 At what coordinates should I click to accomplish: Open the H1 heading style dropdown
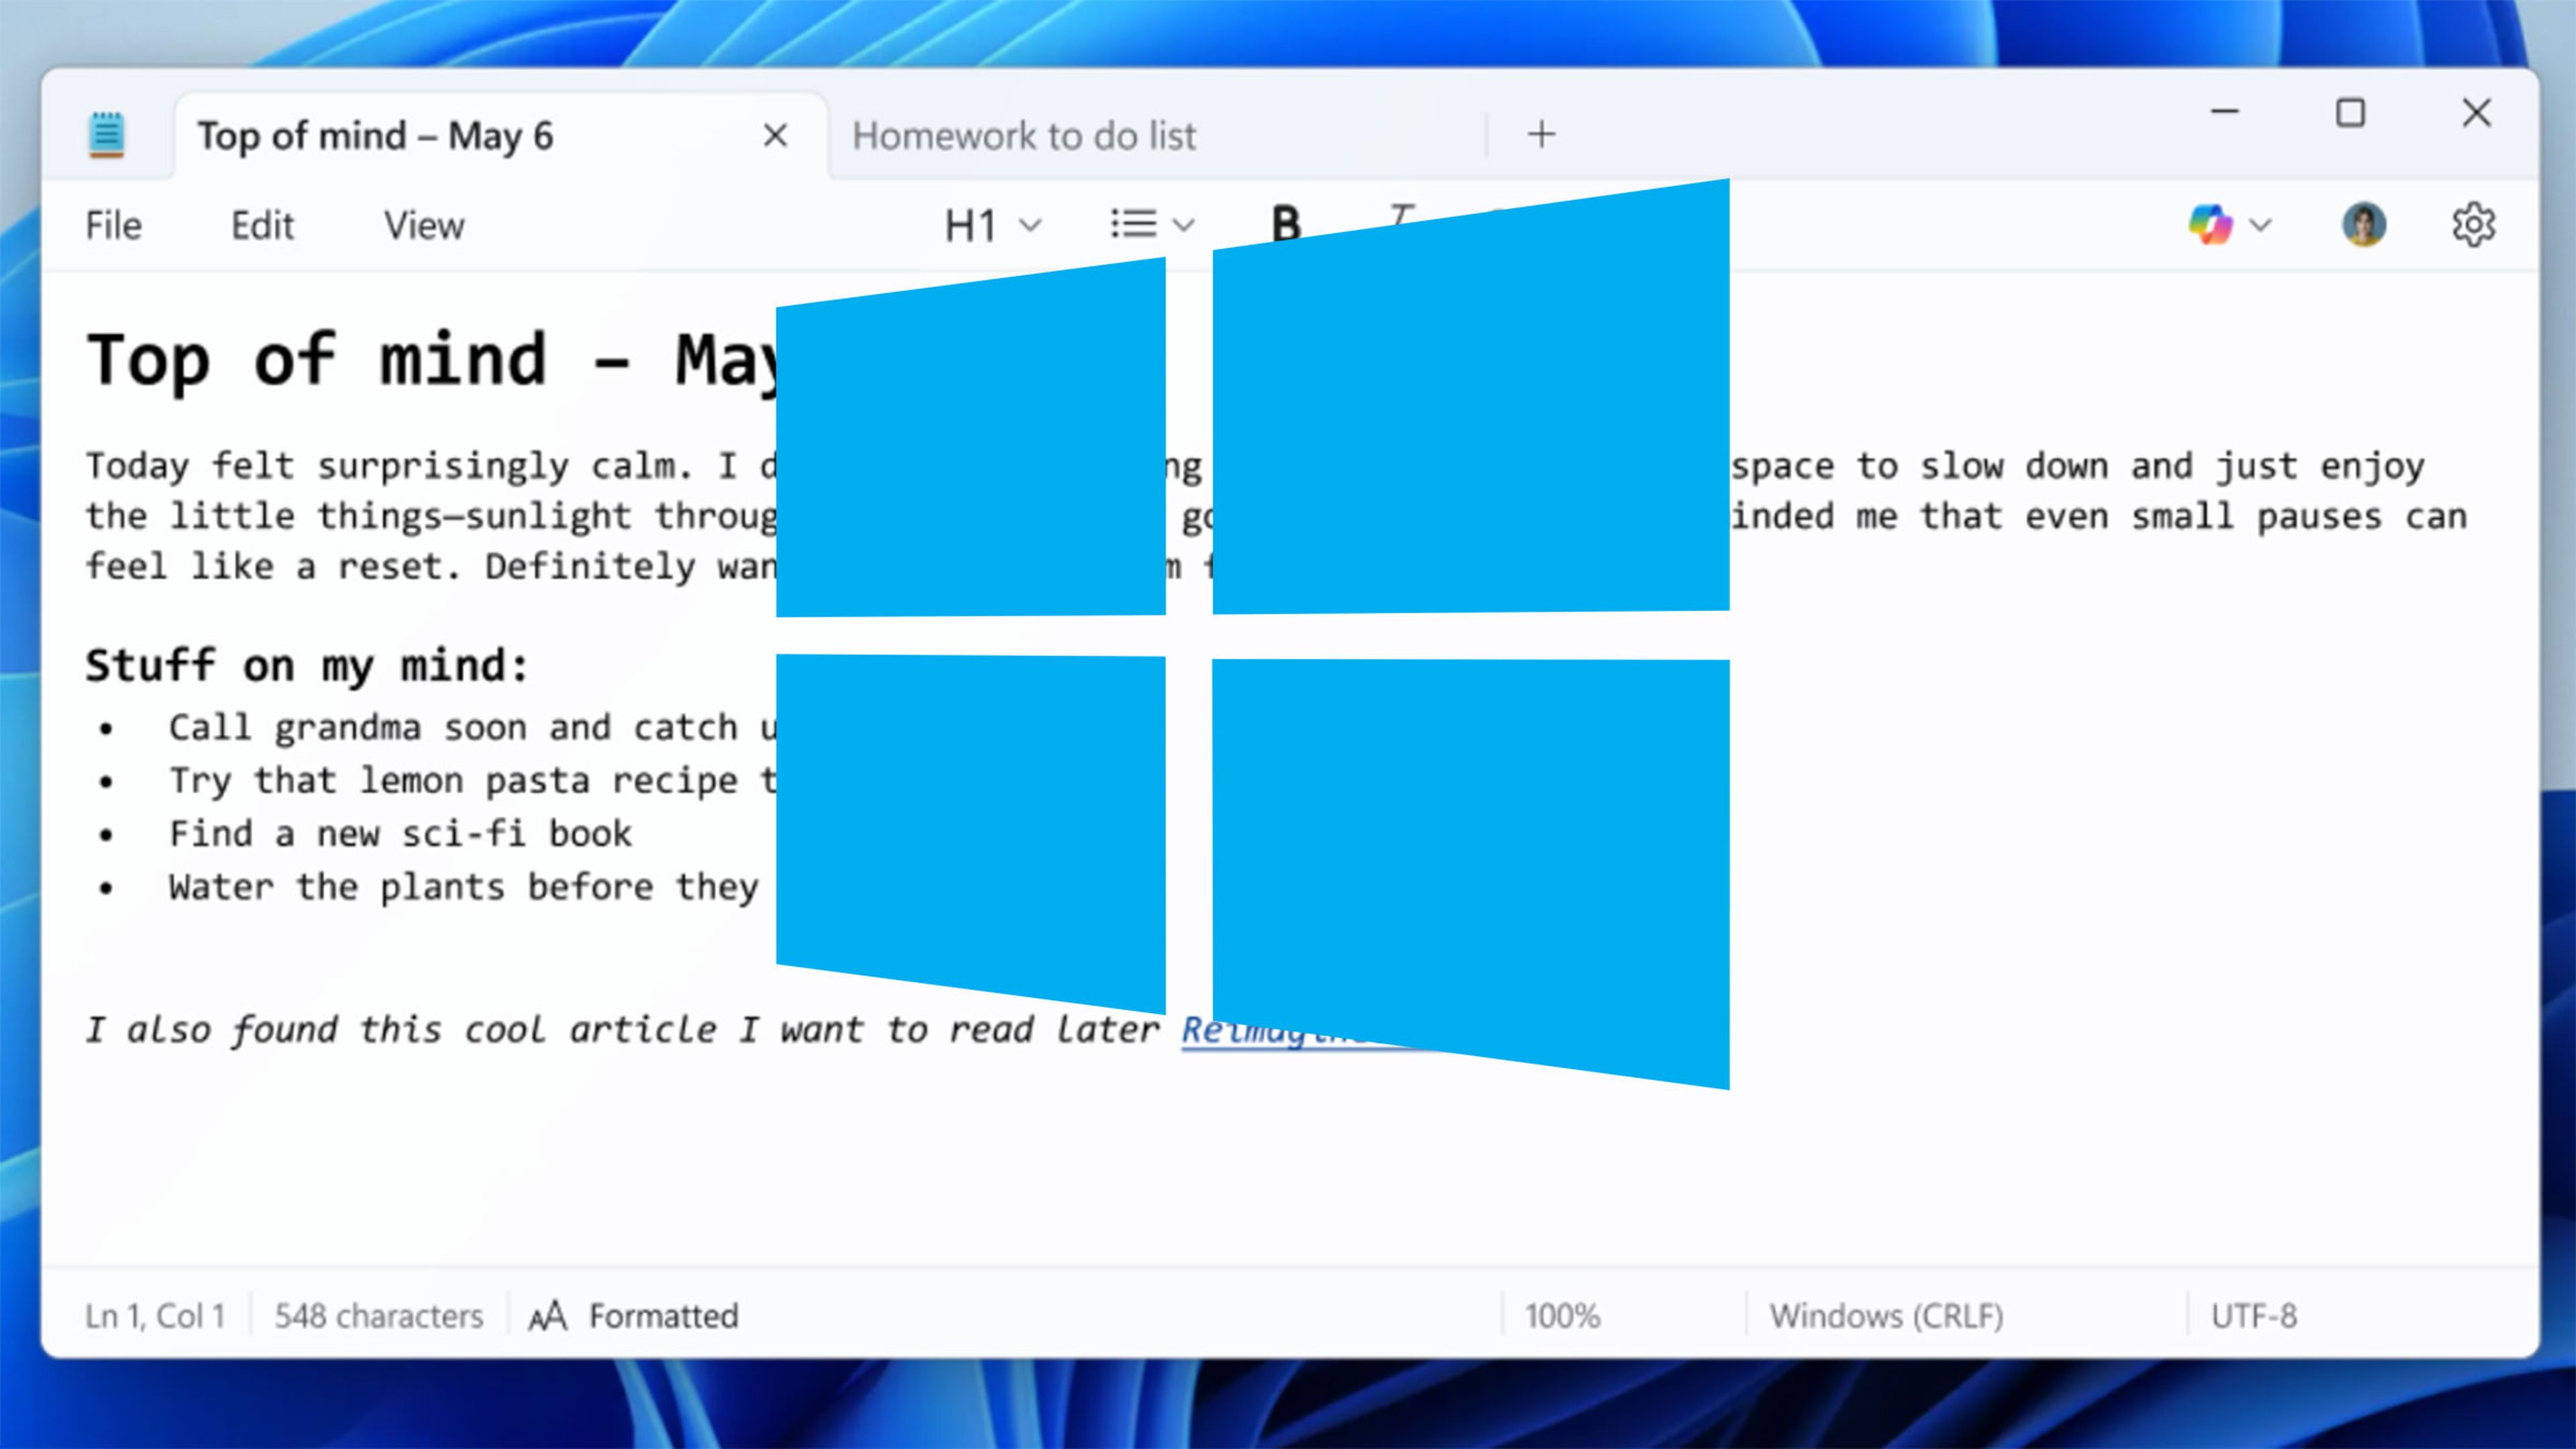(x=993, y=226)
